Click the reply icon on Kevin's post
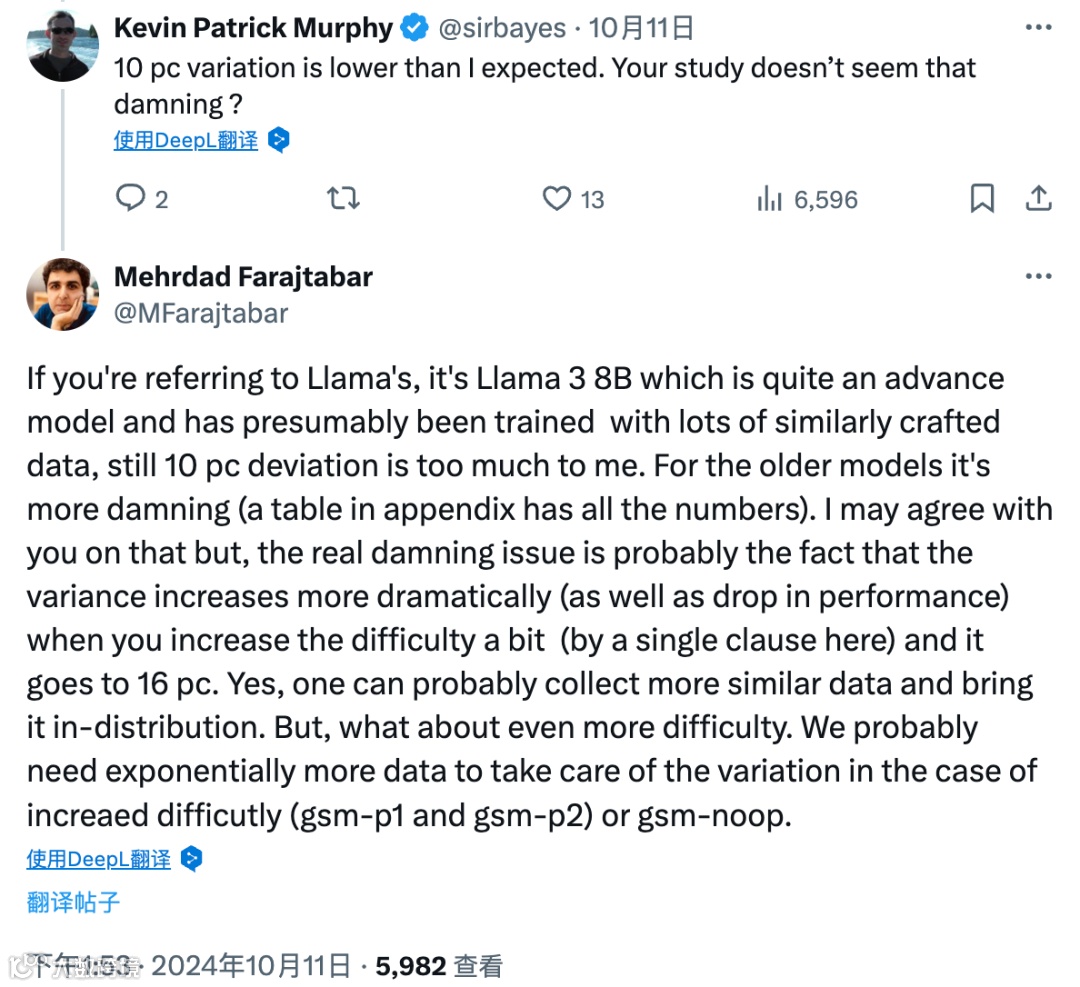Image resolution: width=1080 pixels, height=987 pixels. [x=132, y=199]
